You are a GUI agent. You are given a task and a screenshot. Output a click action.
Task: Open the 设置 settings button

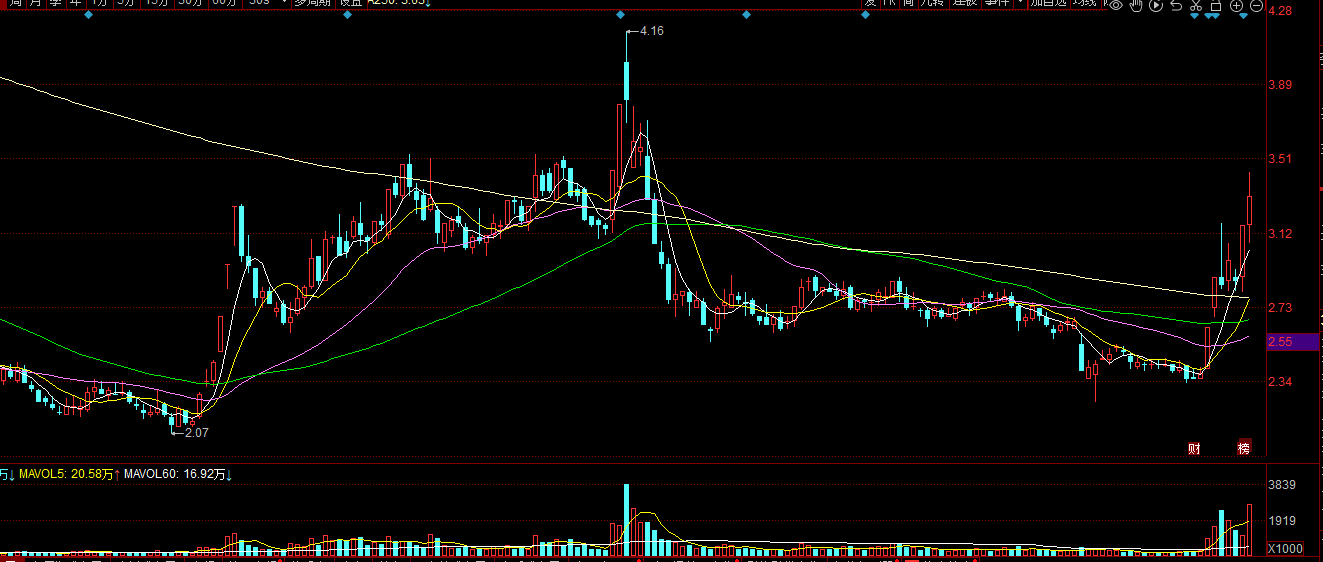[350, 4]
